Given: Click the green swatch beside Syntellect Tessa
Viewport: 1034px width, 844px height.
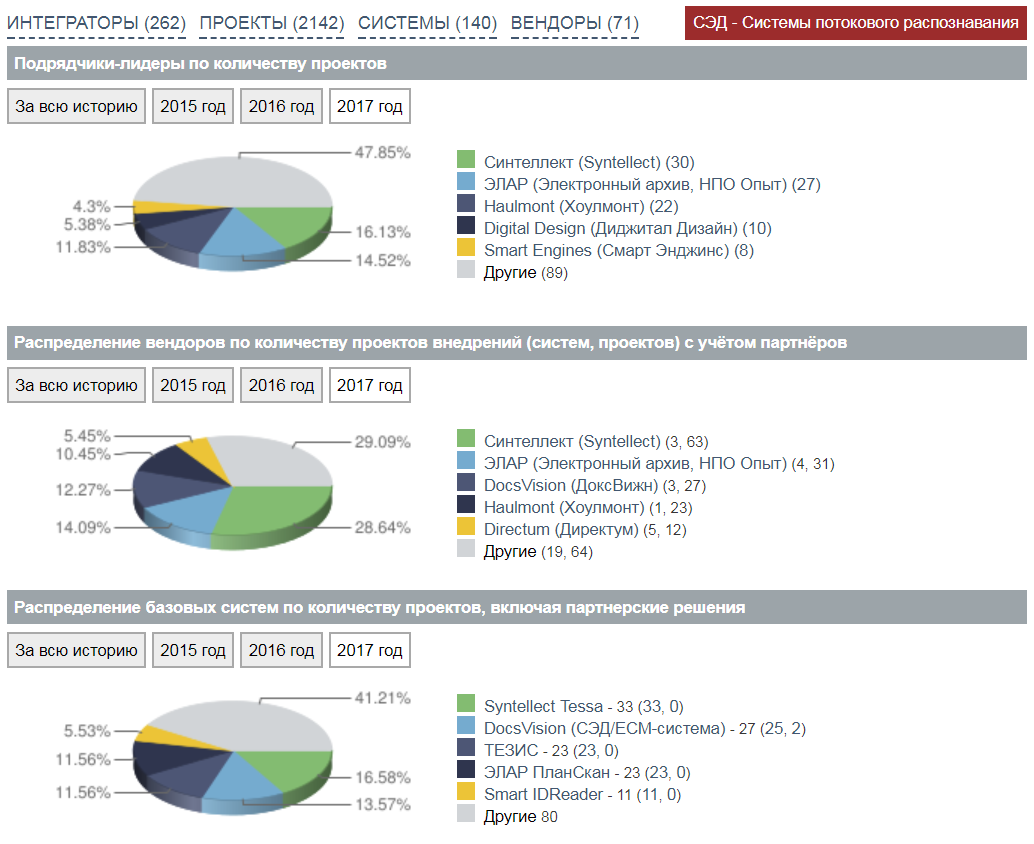Looking at the screenshot, I should click(466, 704).
